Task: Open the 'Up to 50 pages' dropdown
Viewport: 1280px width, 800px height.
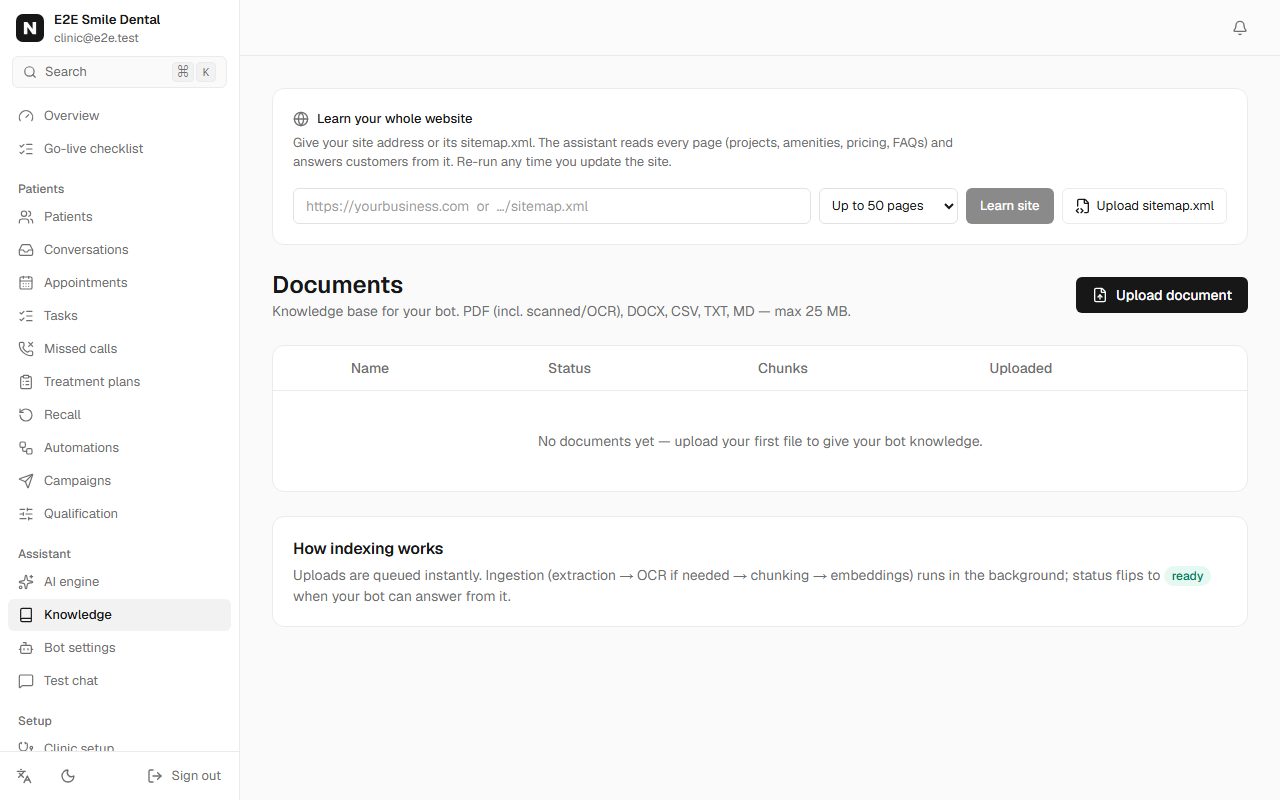Action: coord(888,206)
